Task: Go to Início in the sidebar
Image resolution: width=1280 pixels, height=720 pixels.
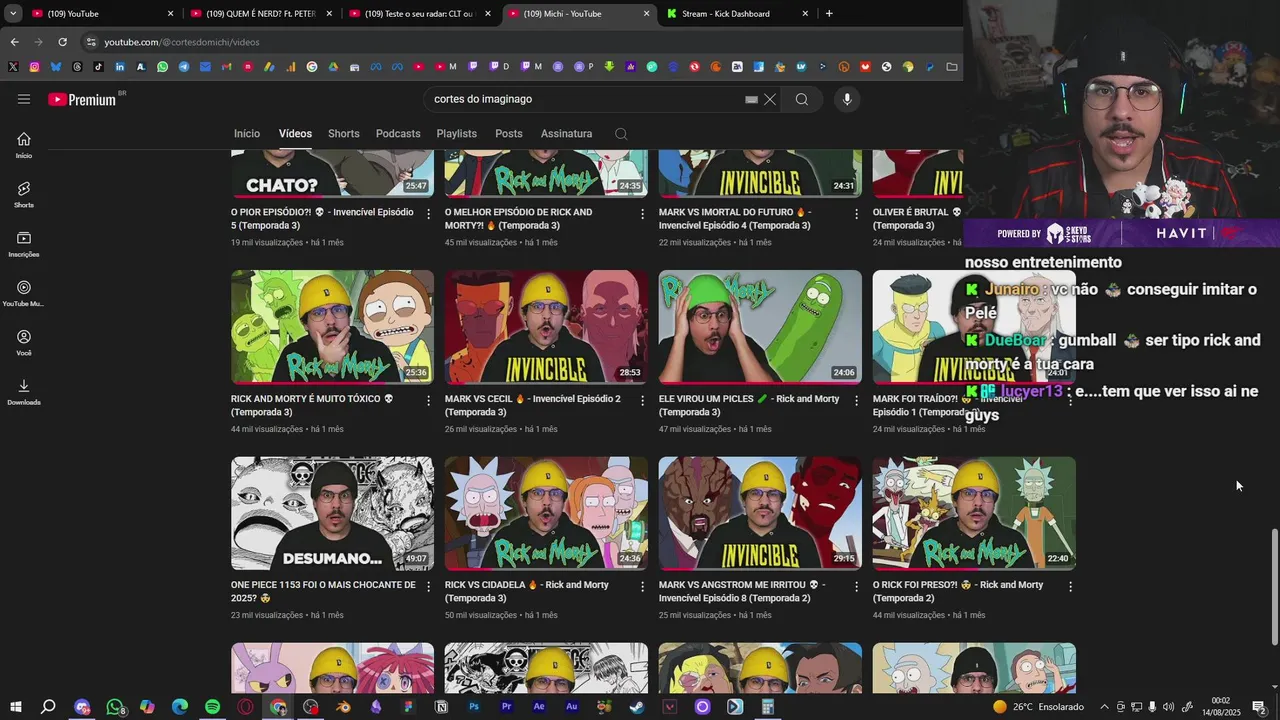Action: click(24, 145)
